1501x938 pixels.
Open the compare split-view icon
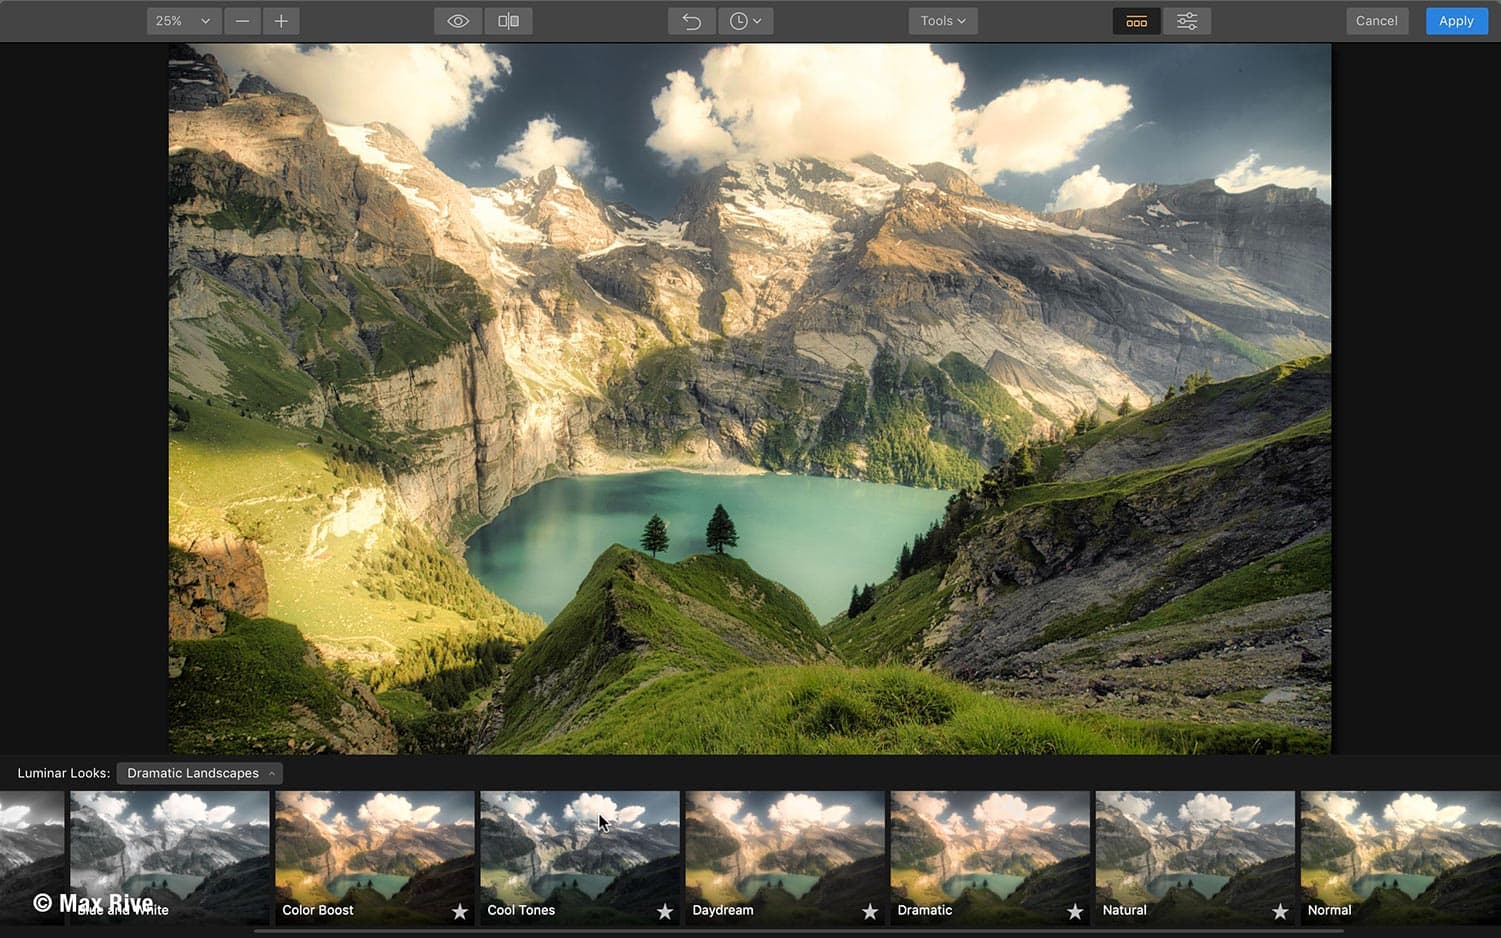pyautogui.click(x=508, y=20)
